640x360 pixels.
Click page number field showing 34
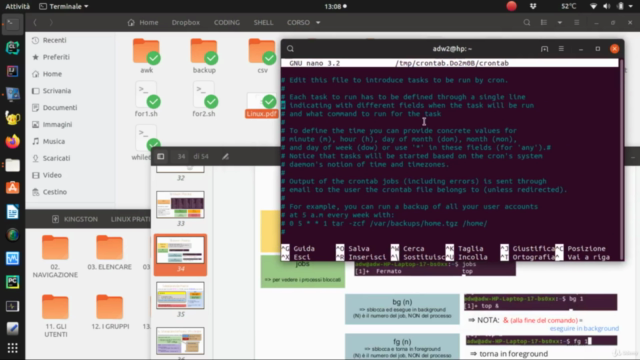pos(181,156)
